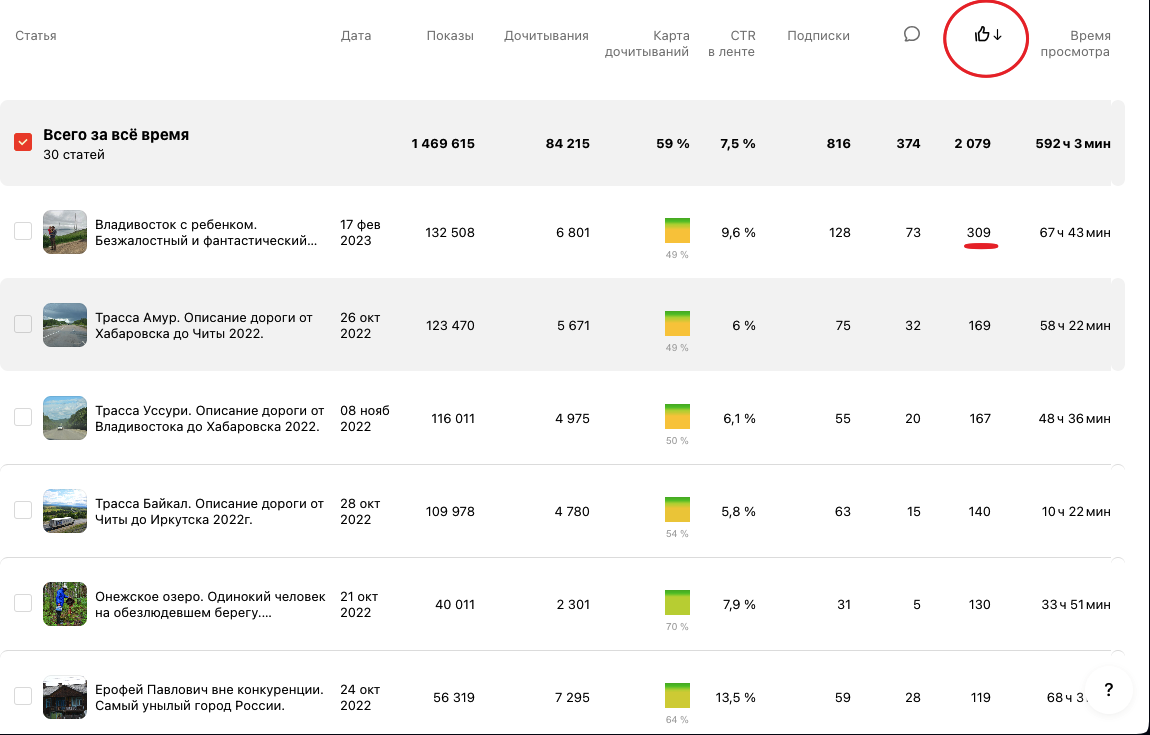Click the total subscriptions value 816
1150x735 pixels.
[x=839, y=144]
